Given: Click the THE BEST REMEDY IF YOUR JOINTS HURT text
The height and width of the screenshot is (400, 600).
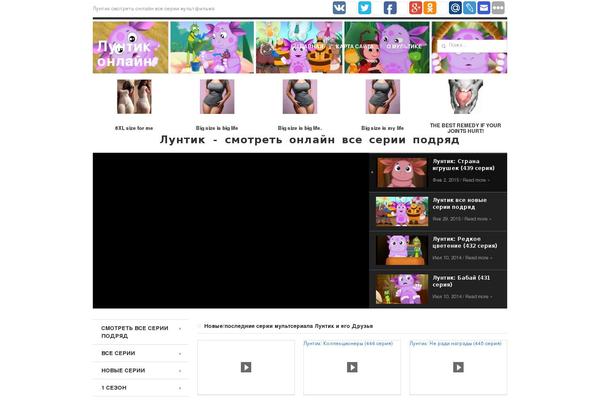Looking at the screenshot, I should (465, 128).
